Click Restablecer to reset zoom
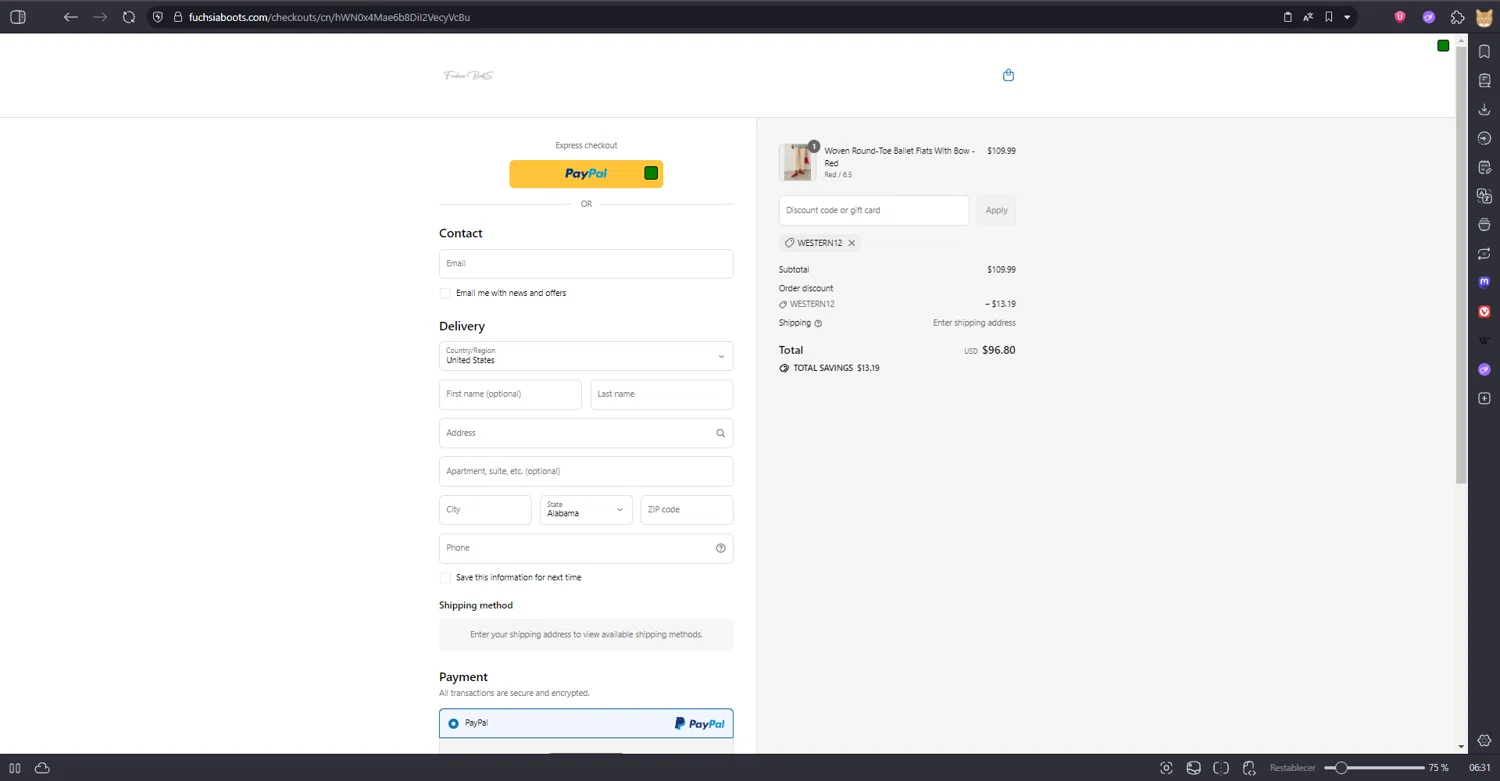This screenshot has height=781, width=1500. (1292, 768)
